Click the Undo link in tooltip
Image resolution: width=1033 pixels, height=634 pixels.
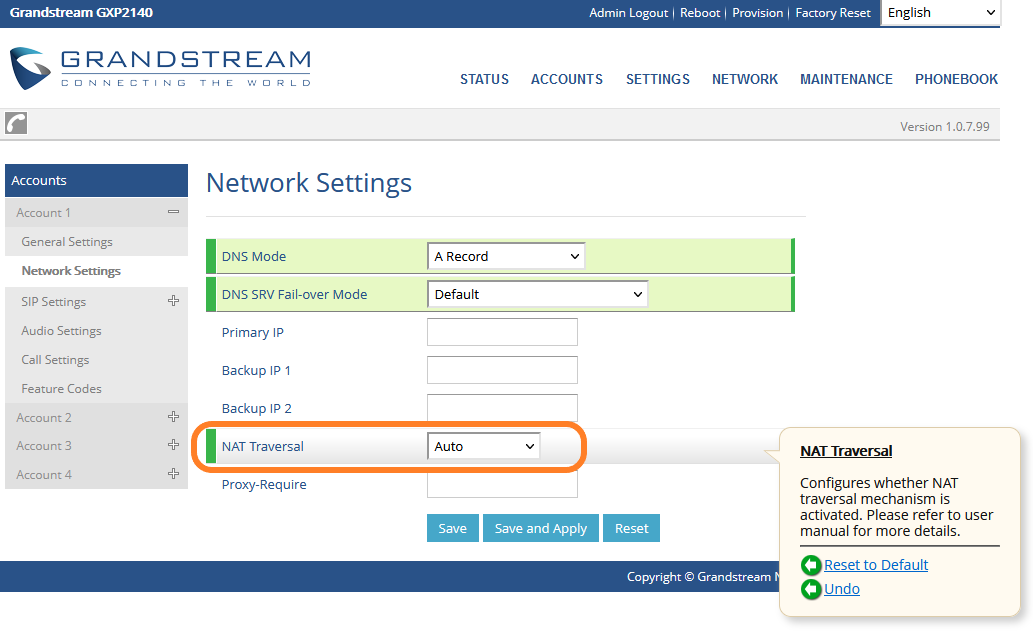841,589
